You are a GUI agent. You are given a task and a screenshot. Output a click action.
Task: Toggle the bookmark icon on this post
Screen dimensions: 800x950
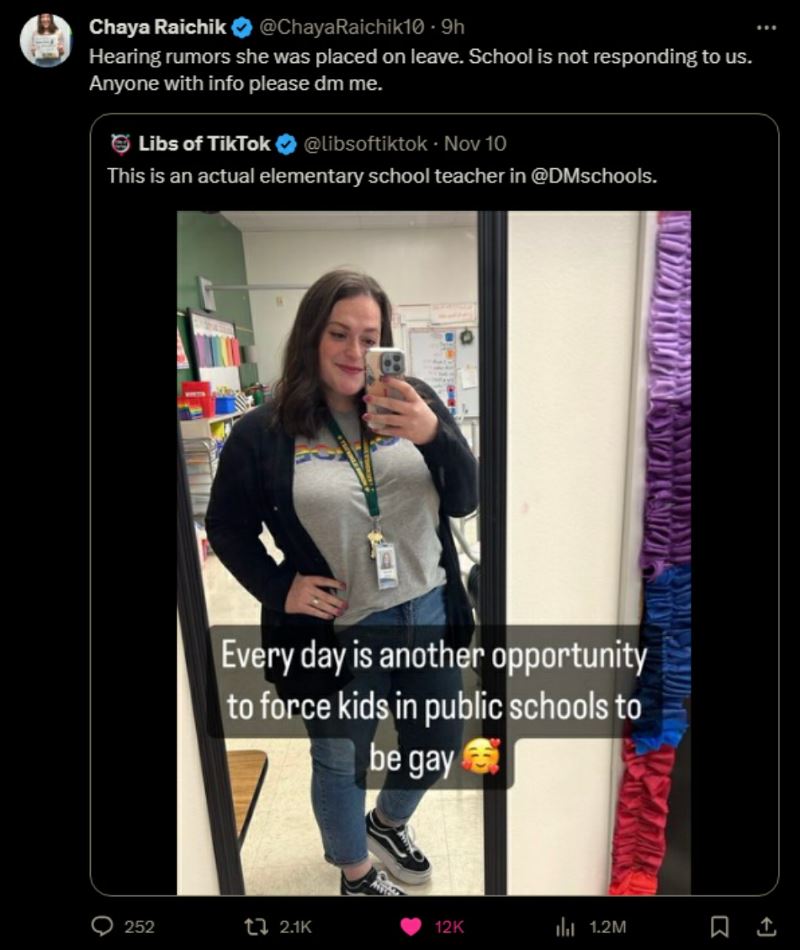(719, 926)
